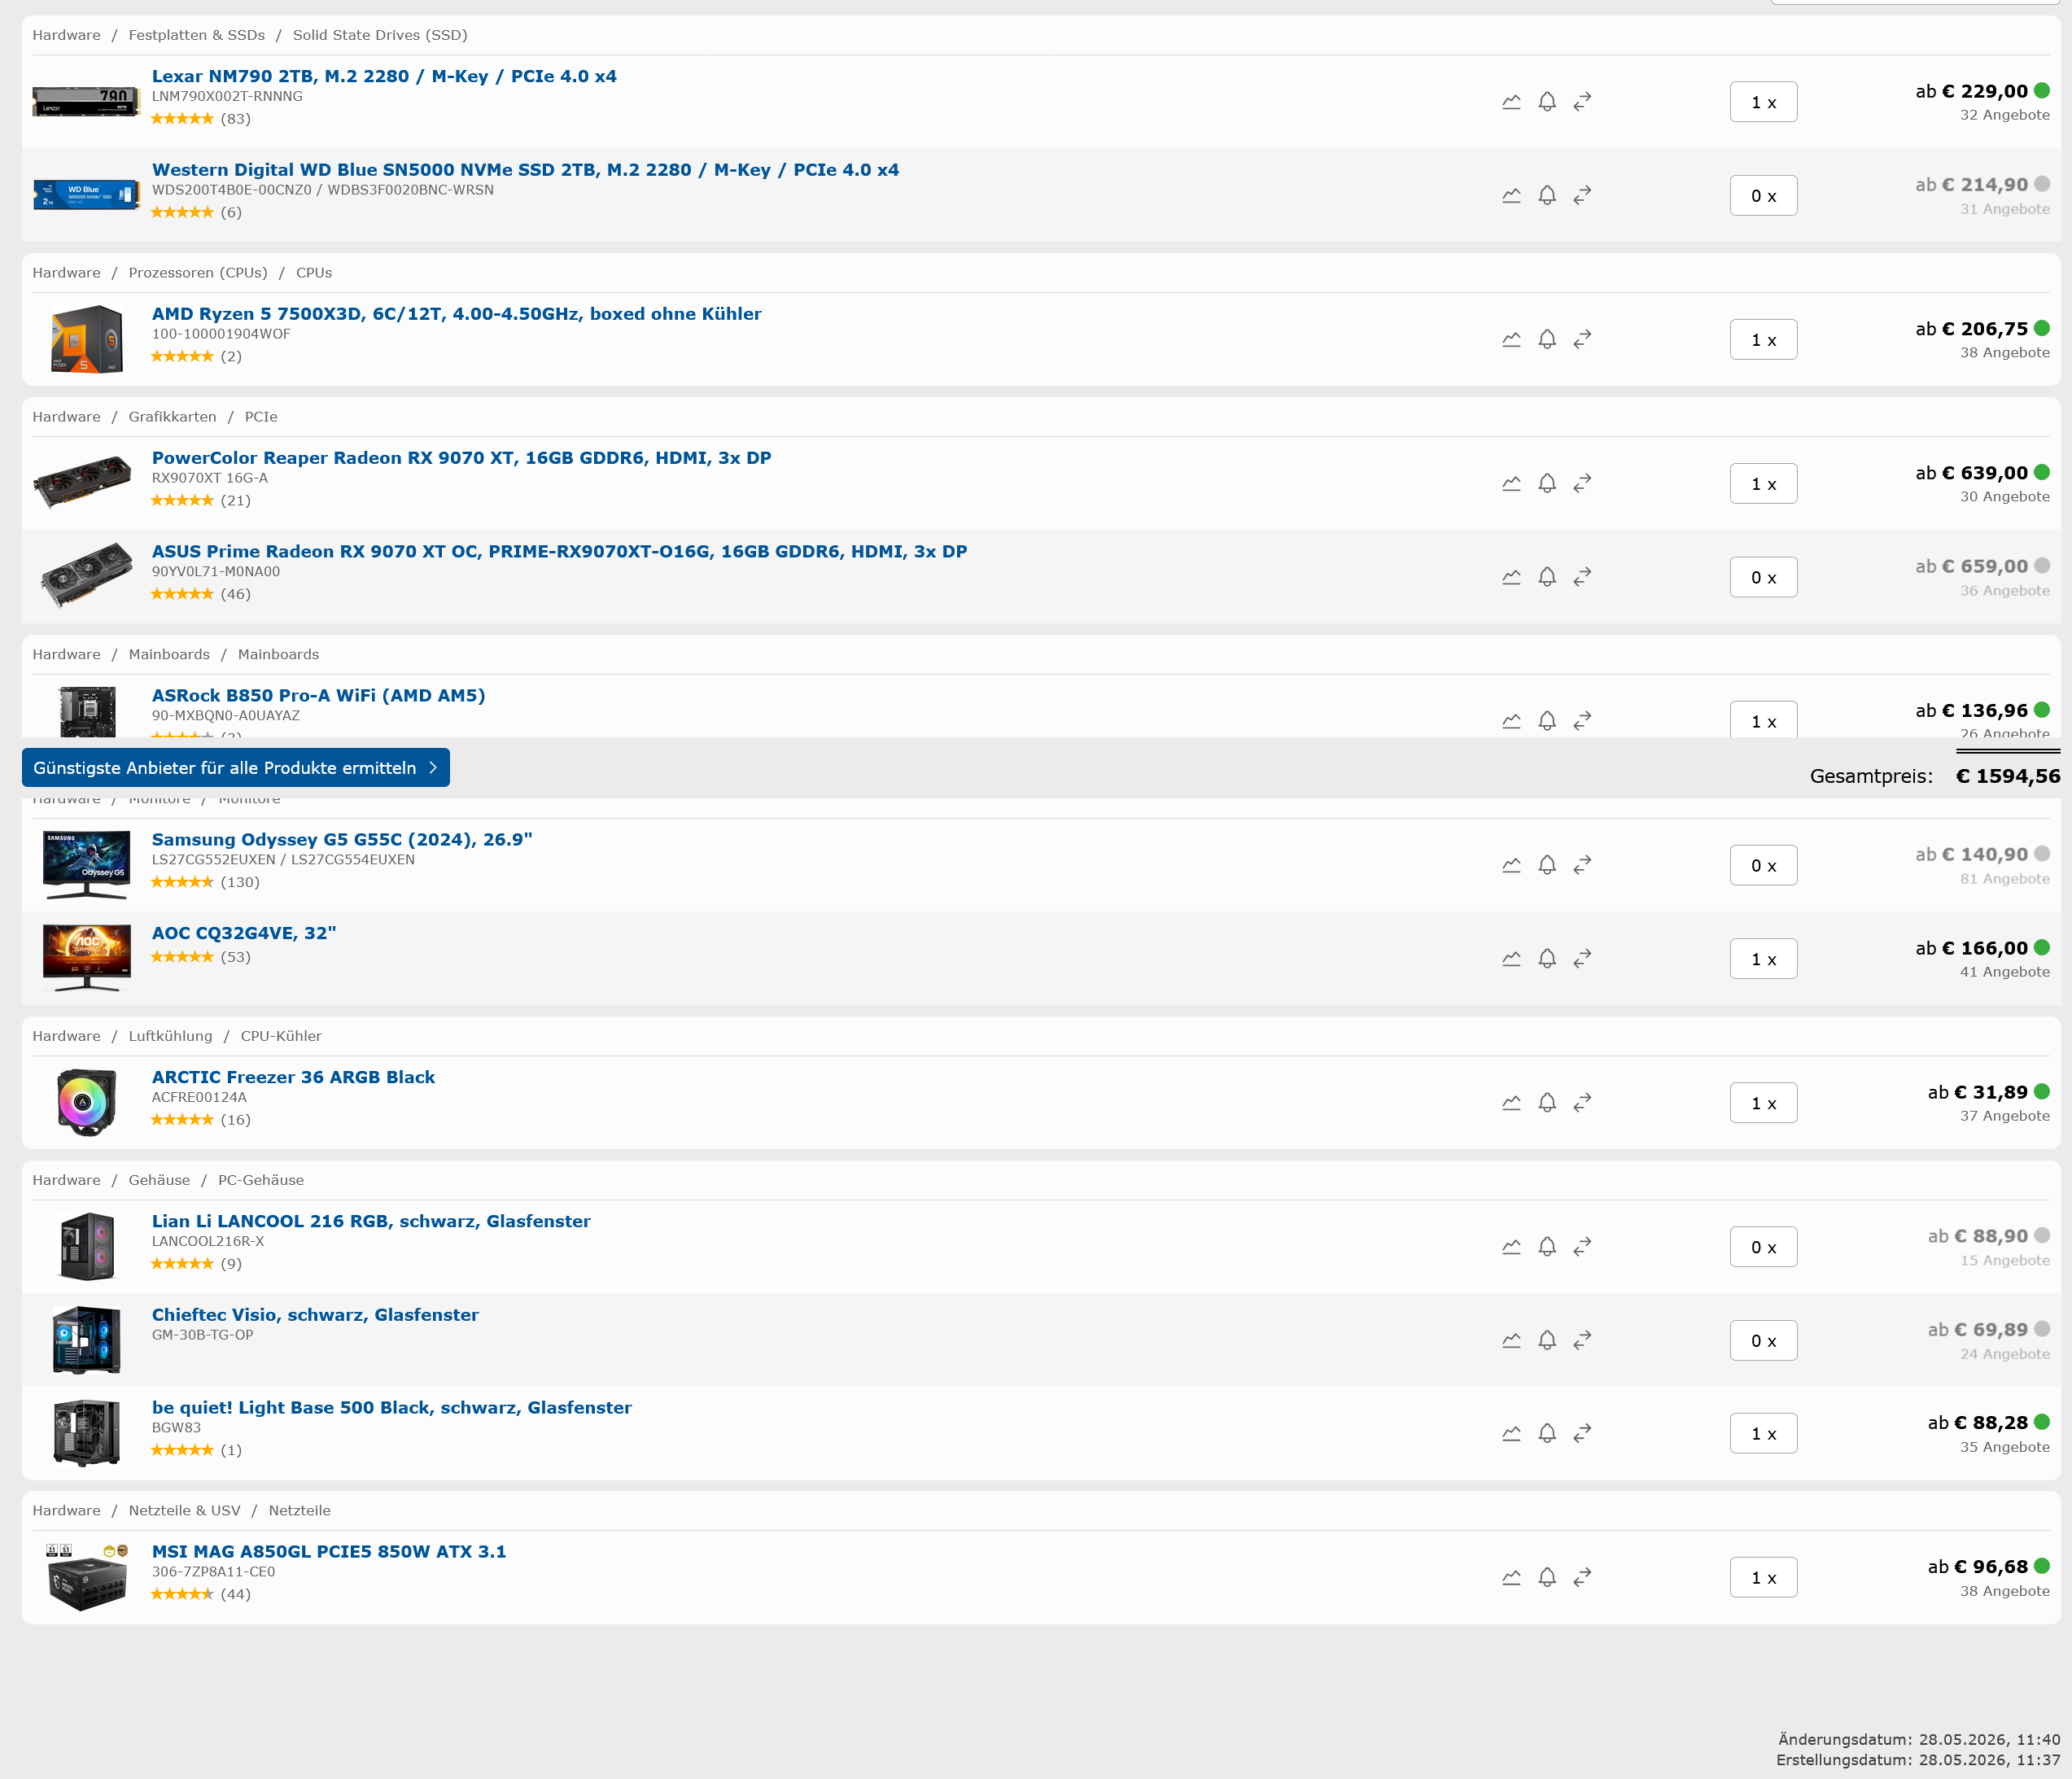Click price alert bell for Samsung Odyssey G5
Viewport: 2072px width, 1779px height.
(1547, 865)
